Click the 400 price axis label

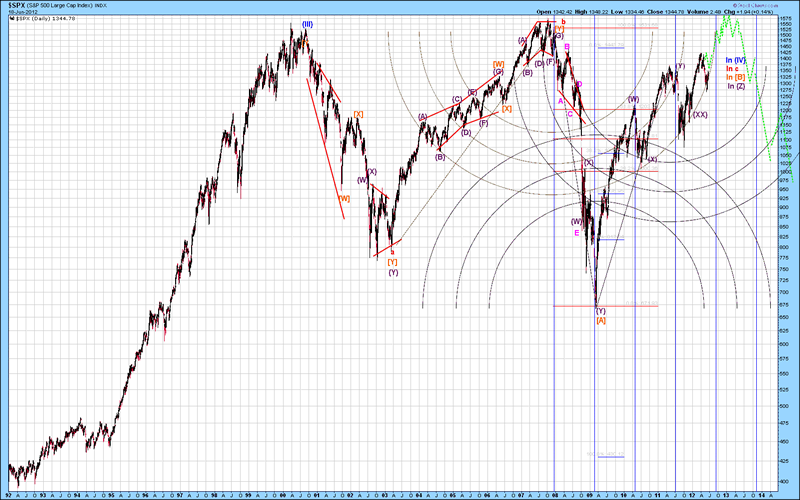coord(785,482)
